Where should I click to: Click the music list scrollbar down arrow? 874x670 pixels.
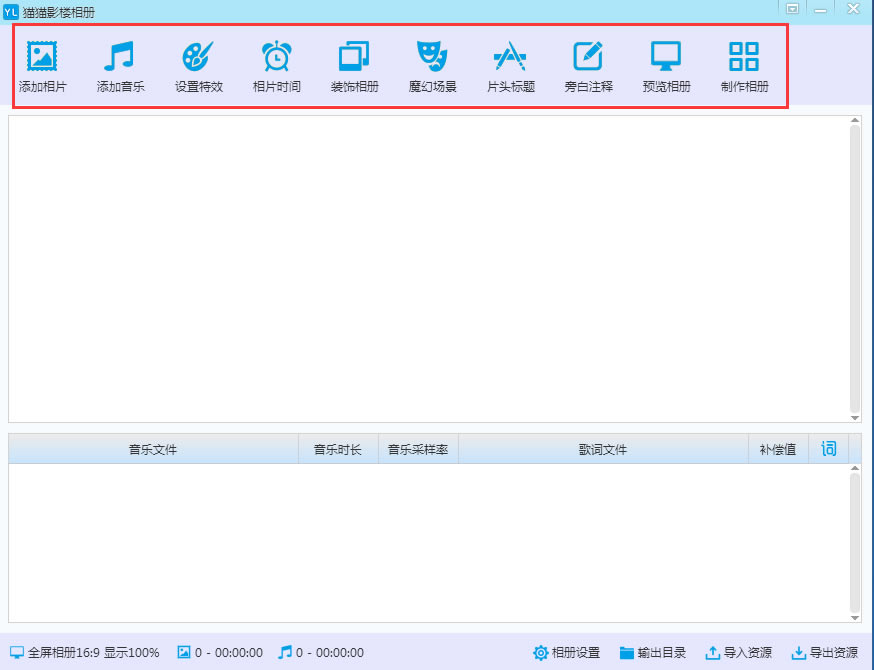855,618
